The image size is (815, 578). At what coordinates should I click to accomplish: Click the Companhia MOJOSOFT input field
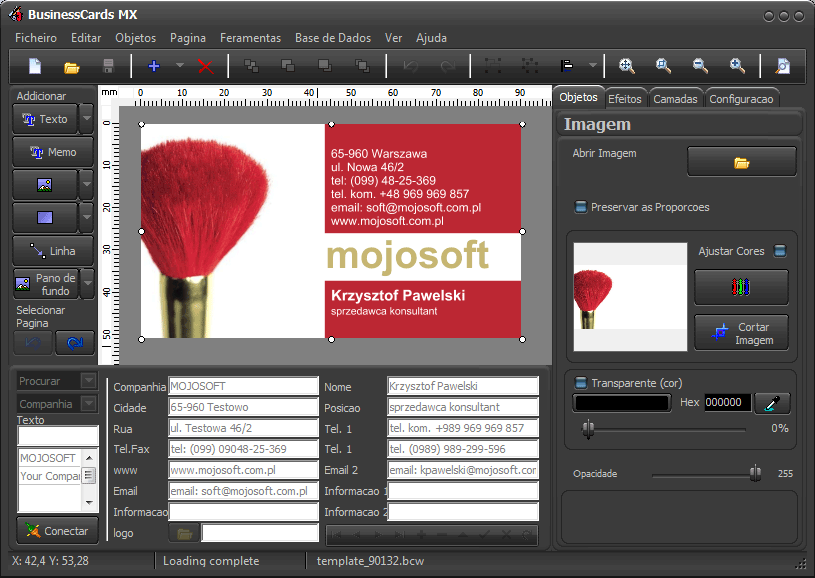pos(243,386)
